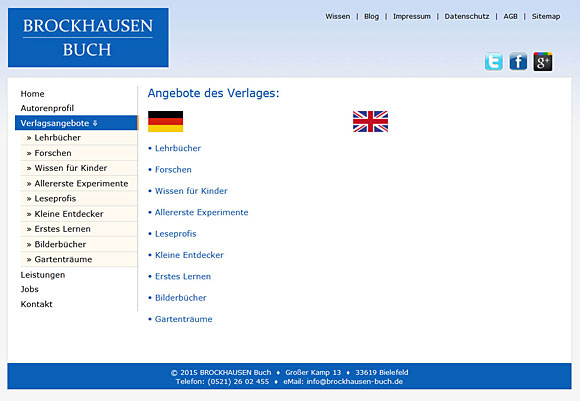The height and width of the screenshot is (401, 580).
Task: Select sidebar submenu Gartenträume
Action: pos(79,259)
